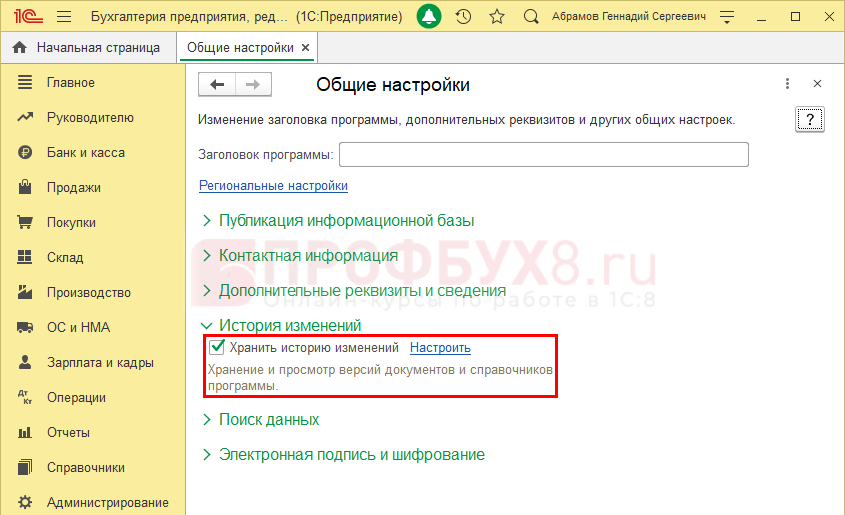845x515 pixels.
Task: Click the home icon on Начальная страница tab
Action: 19,47
